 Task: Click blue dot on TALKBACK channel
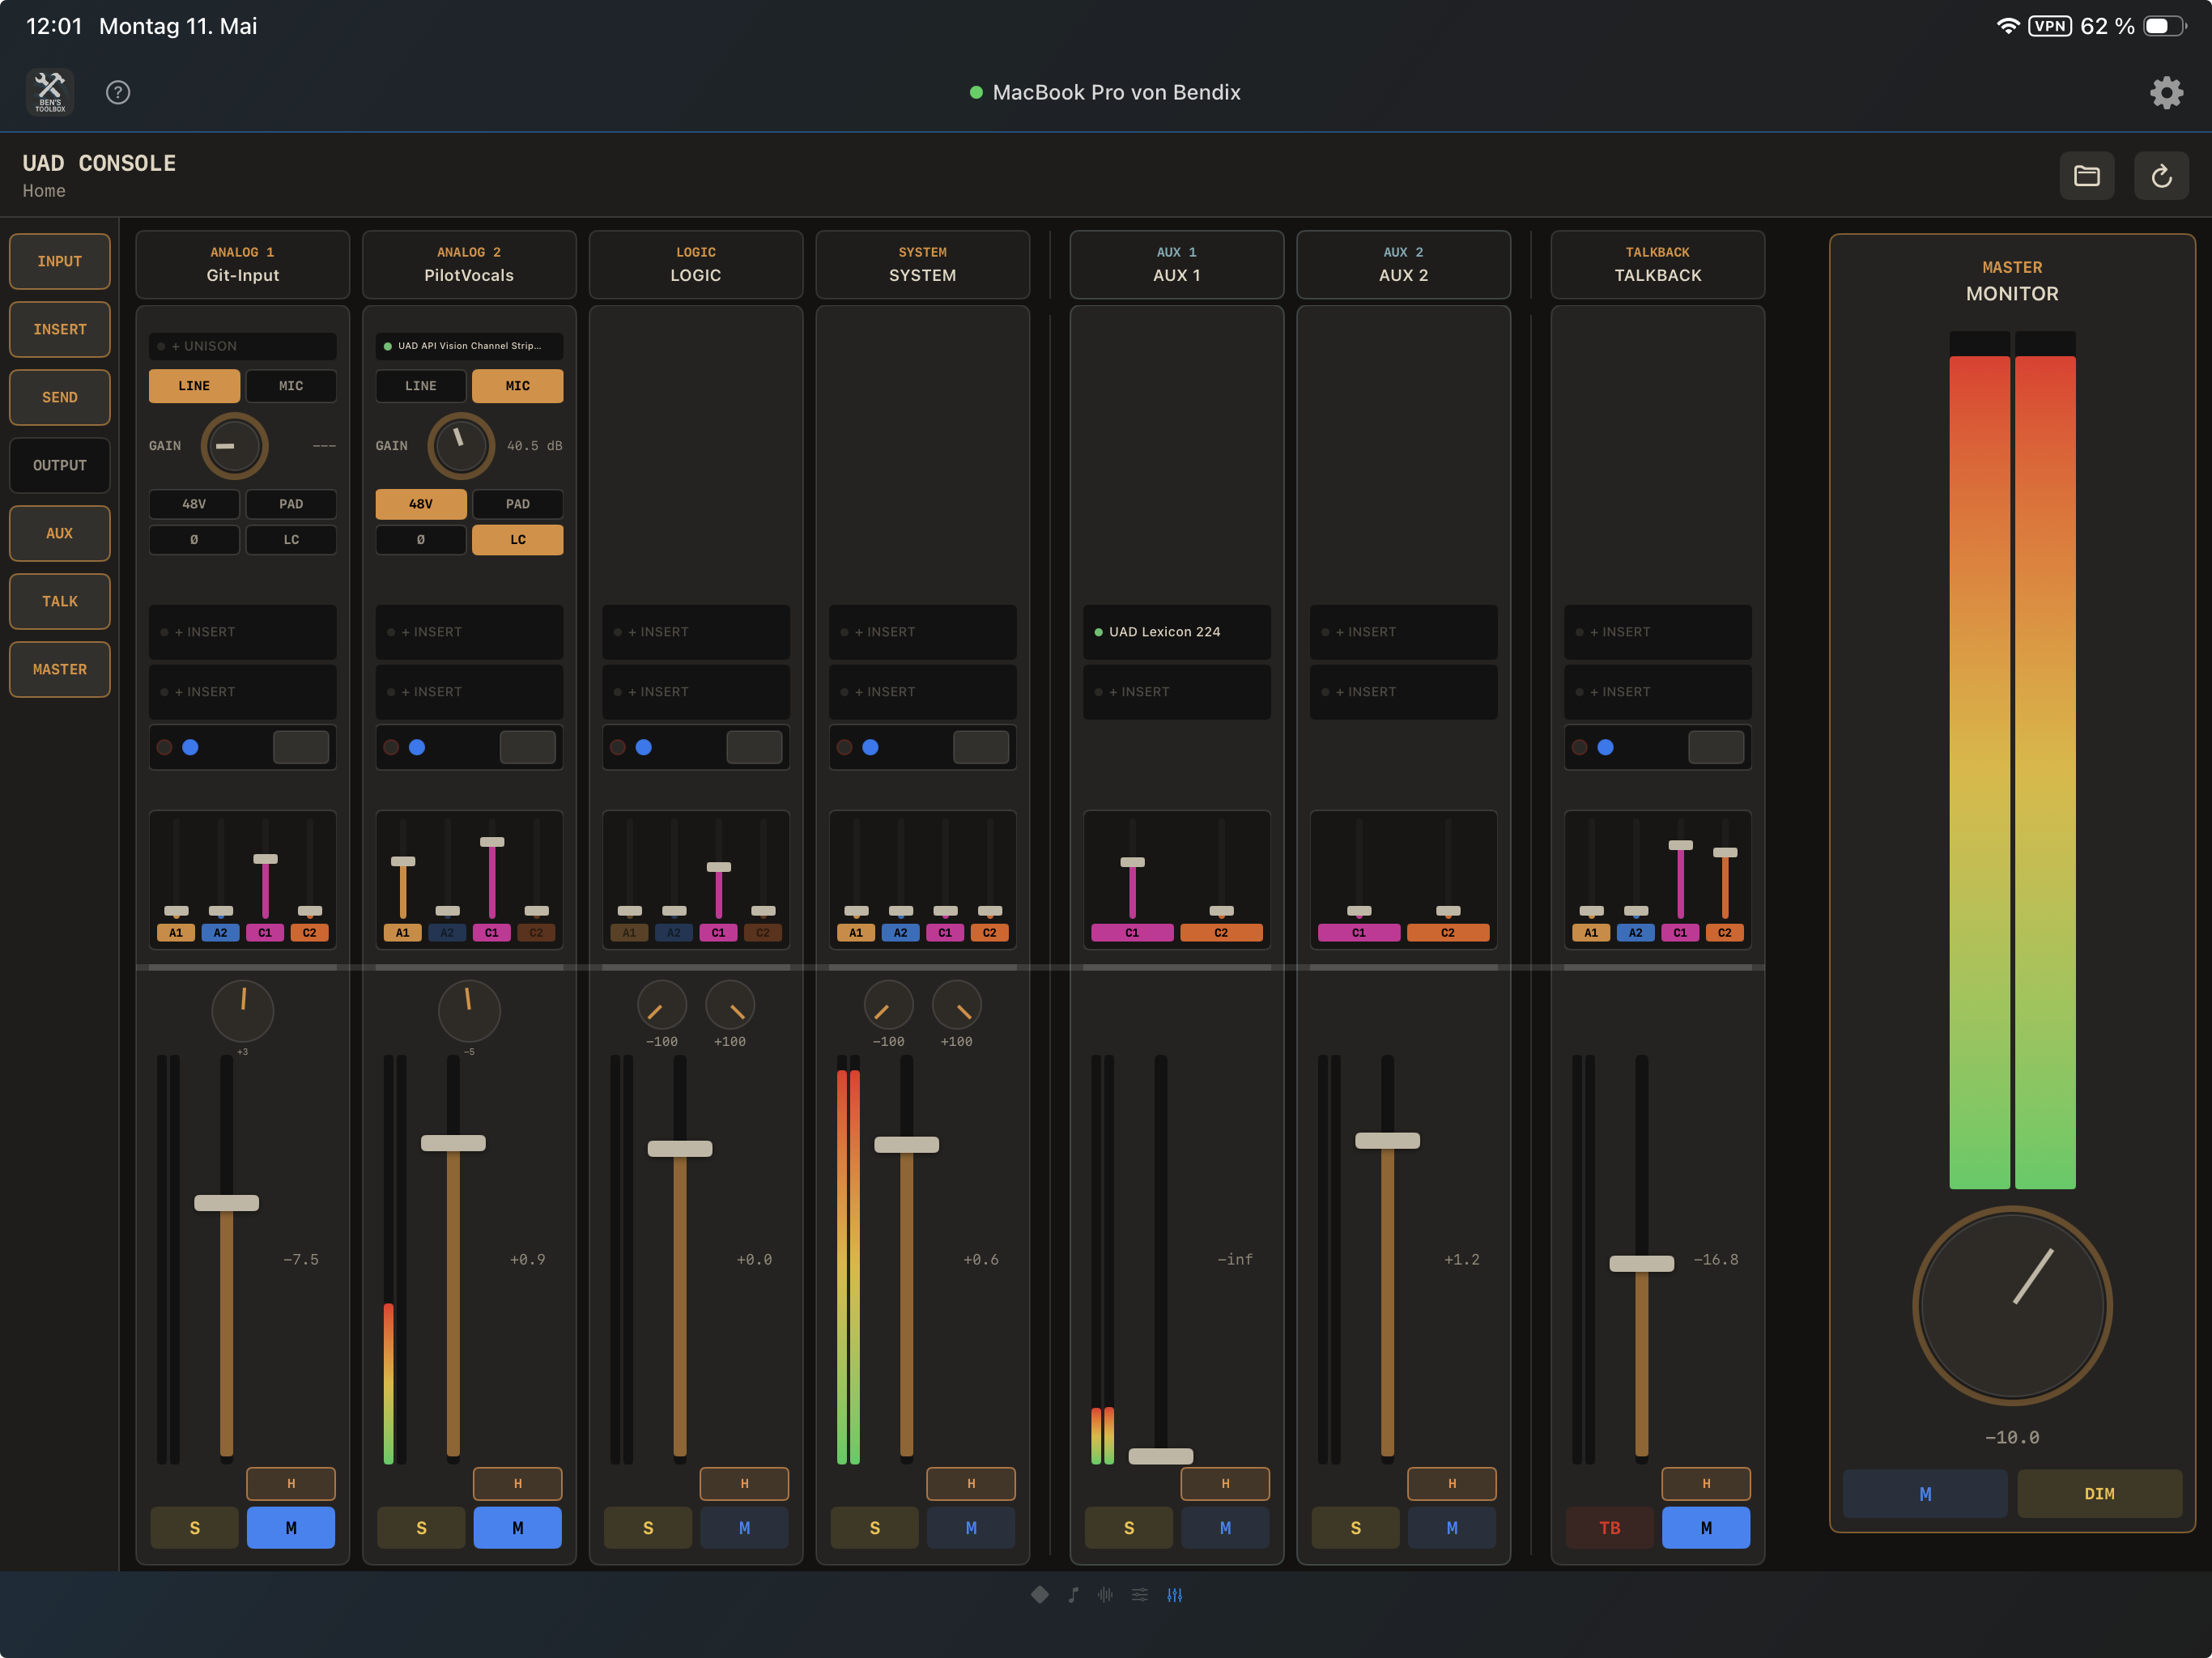coord(1605,747)
